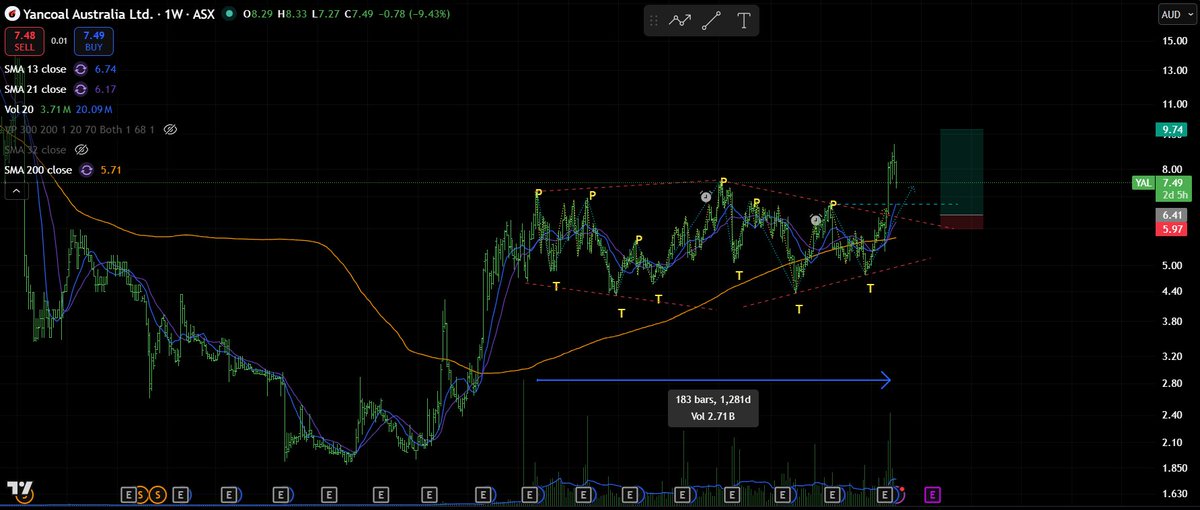Image resolution: width=1200 pixels, height=510 pixels.
Task: Select the SMA 21 close legend
Action: (35, 89)
